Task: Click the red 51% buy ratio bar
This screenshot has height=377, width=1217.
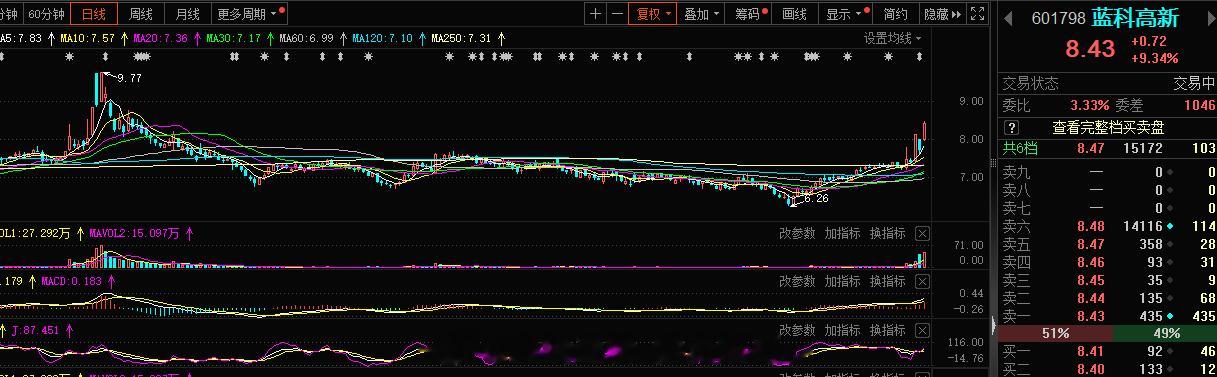Action: [1056, 333]
